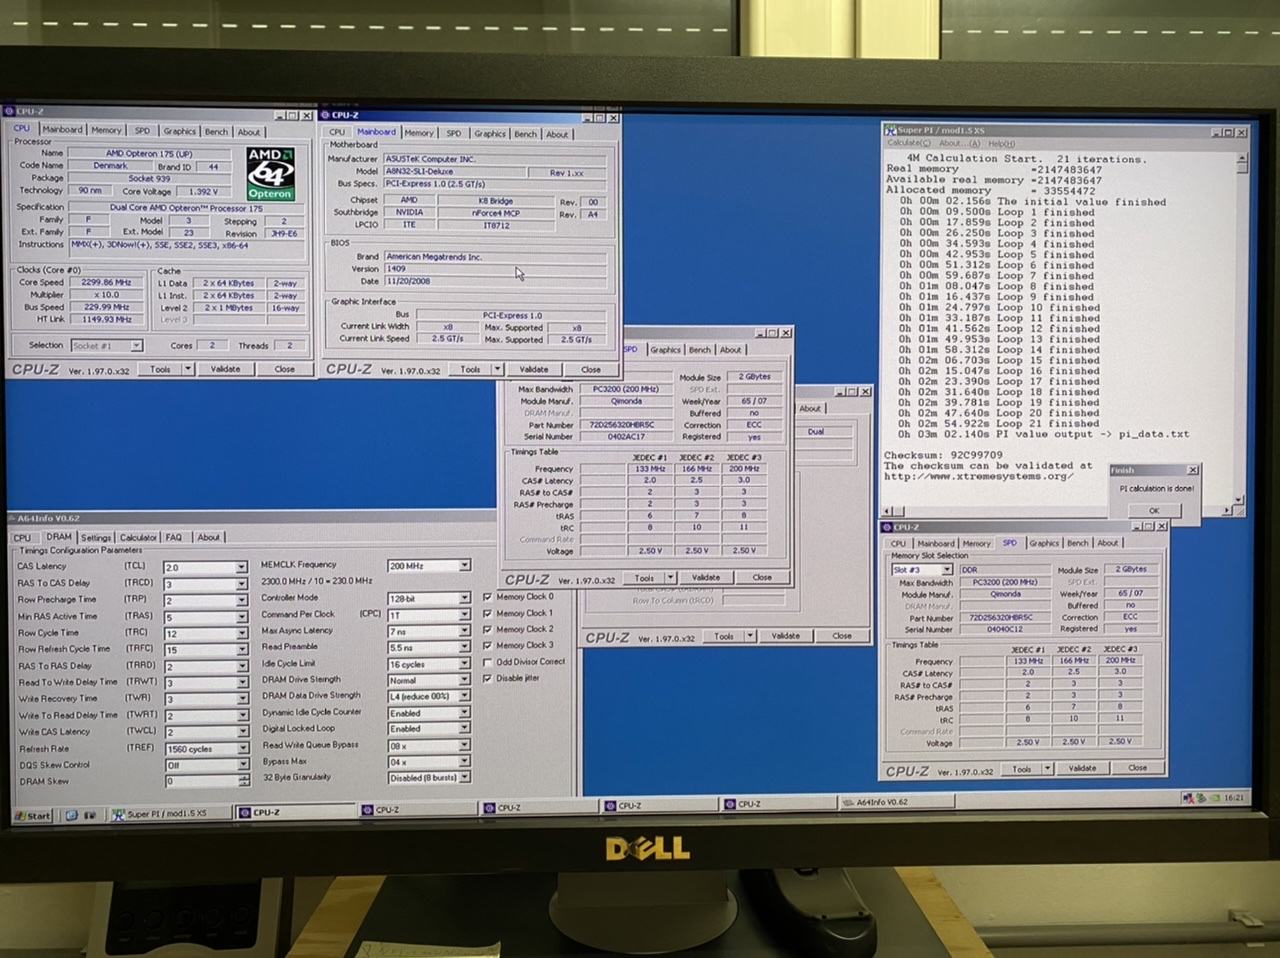Click the first system tray icon
This screenshot has width=1280, height=958.
(1188, 798)
